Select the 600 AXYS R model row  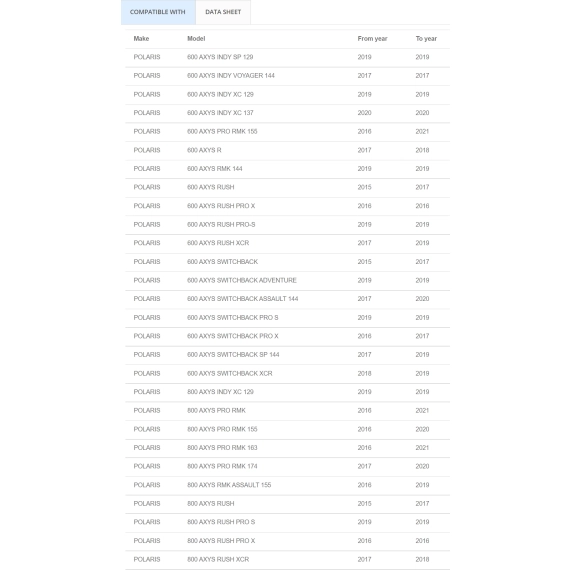[287, 150]
